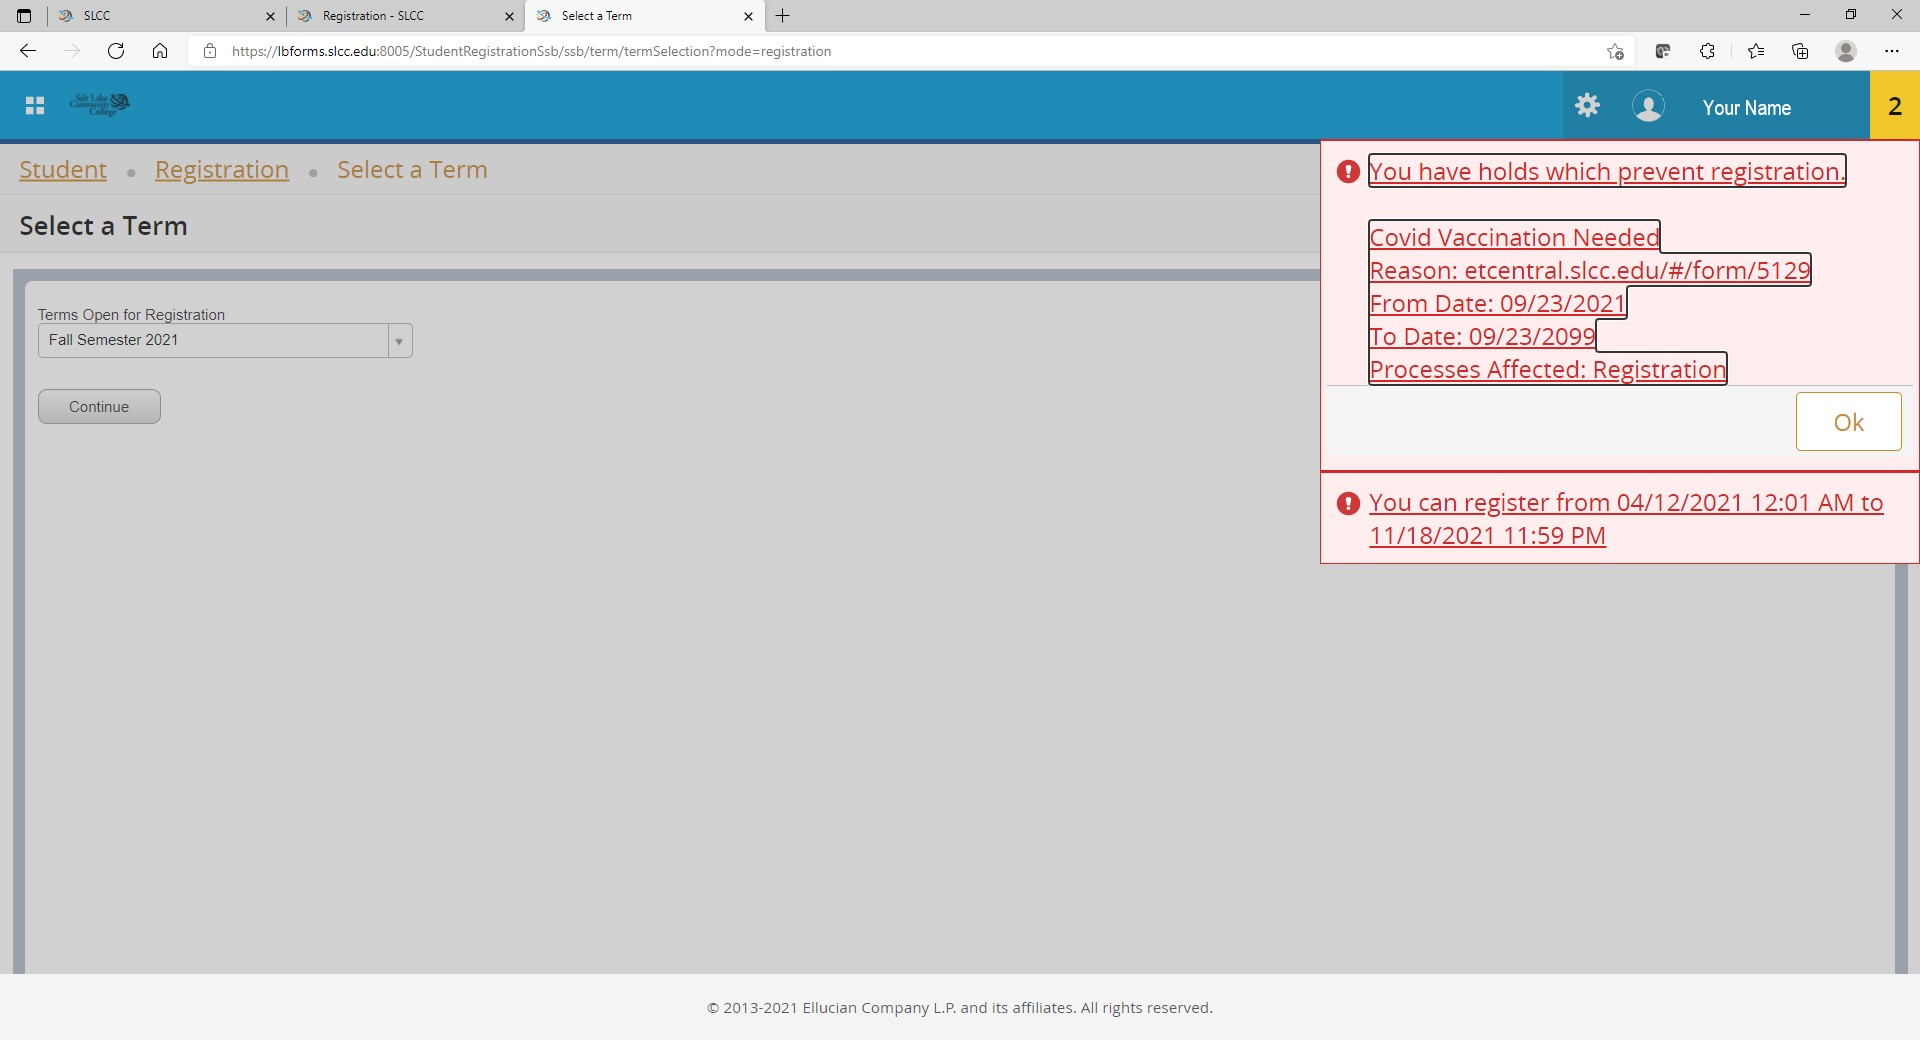
Task: Follow the Student breadcrumb link
Action: point(63,170)
